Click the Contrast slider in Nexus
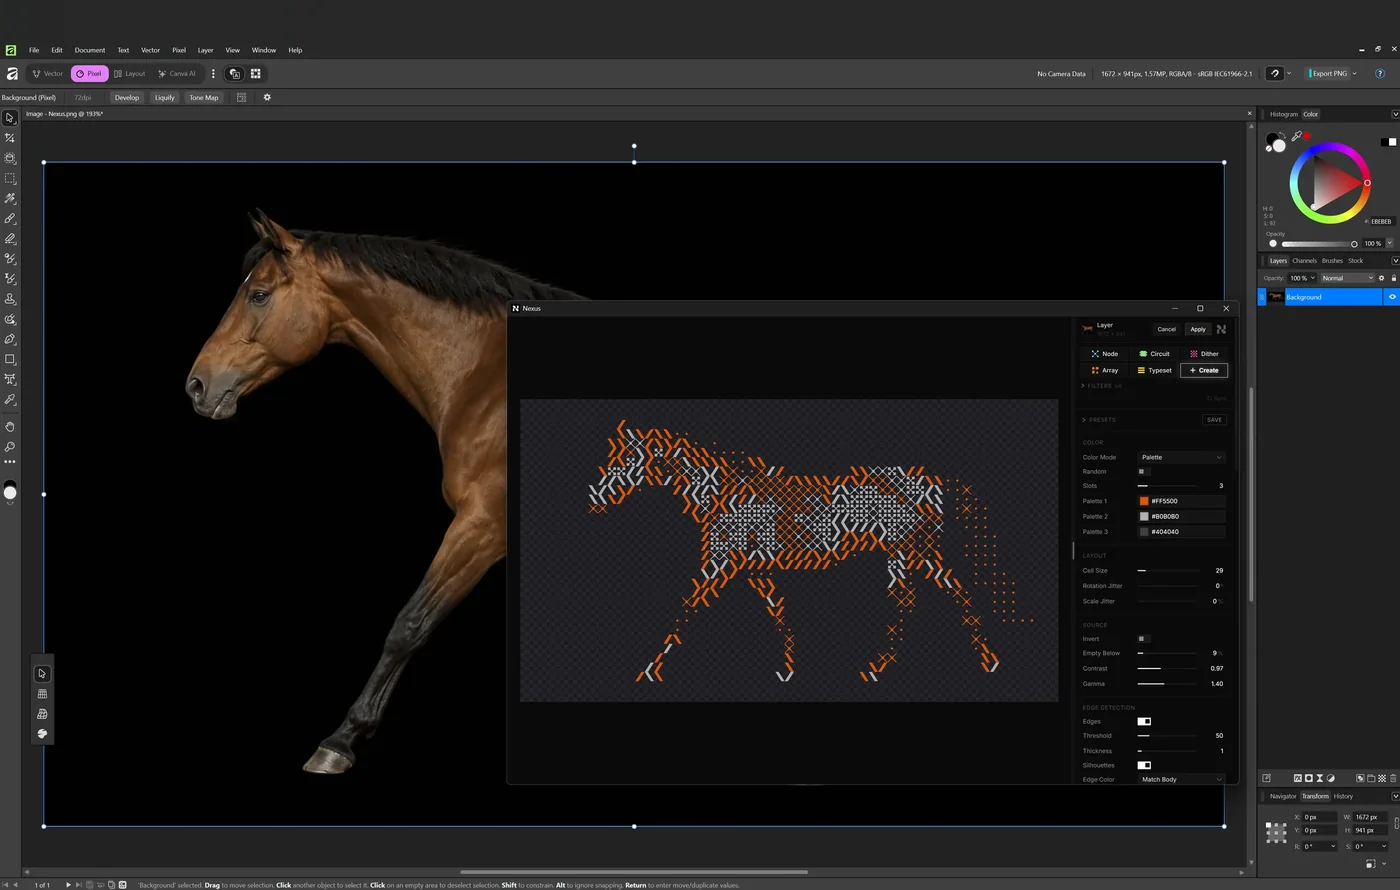This screenshot has height=890, width=1400. (1168, 668)
